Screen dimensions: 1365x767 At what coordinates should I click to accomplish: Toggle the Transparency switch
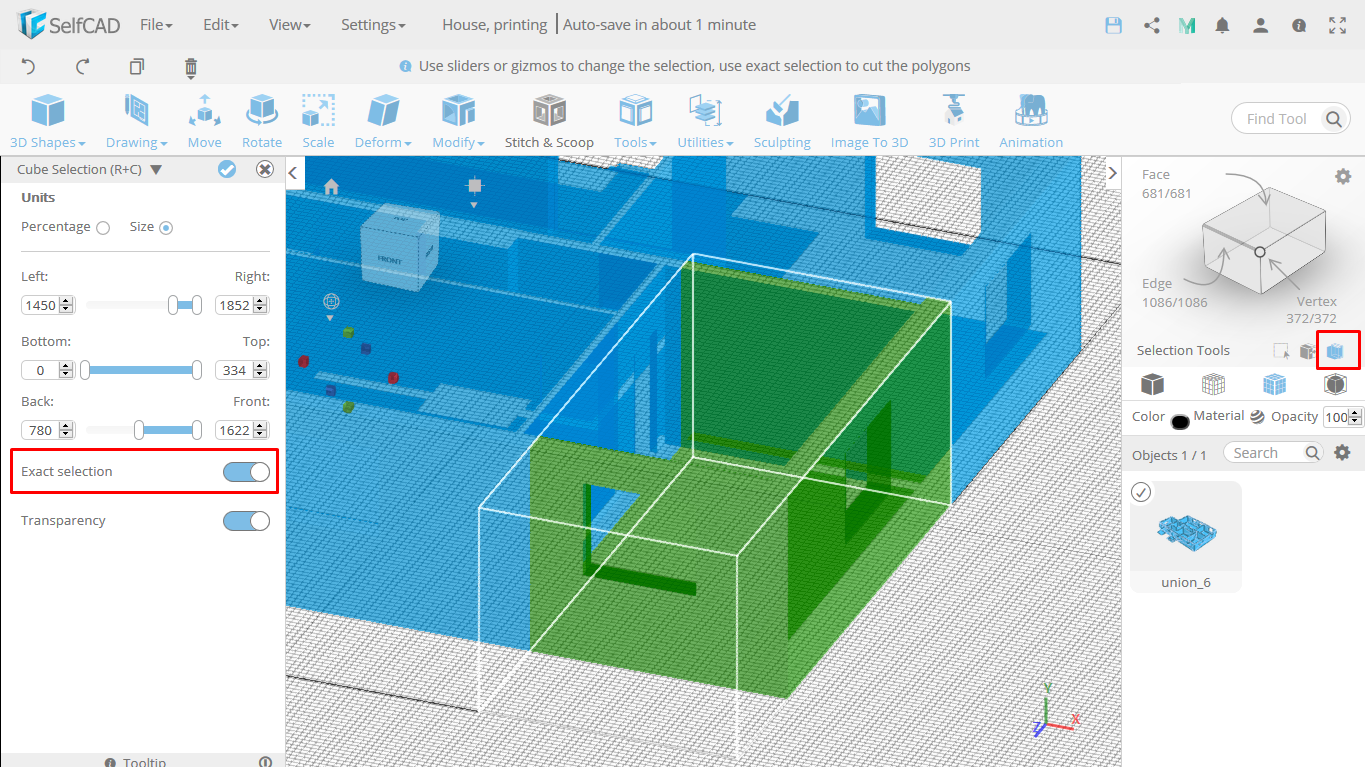[x=246, y=521]
